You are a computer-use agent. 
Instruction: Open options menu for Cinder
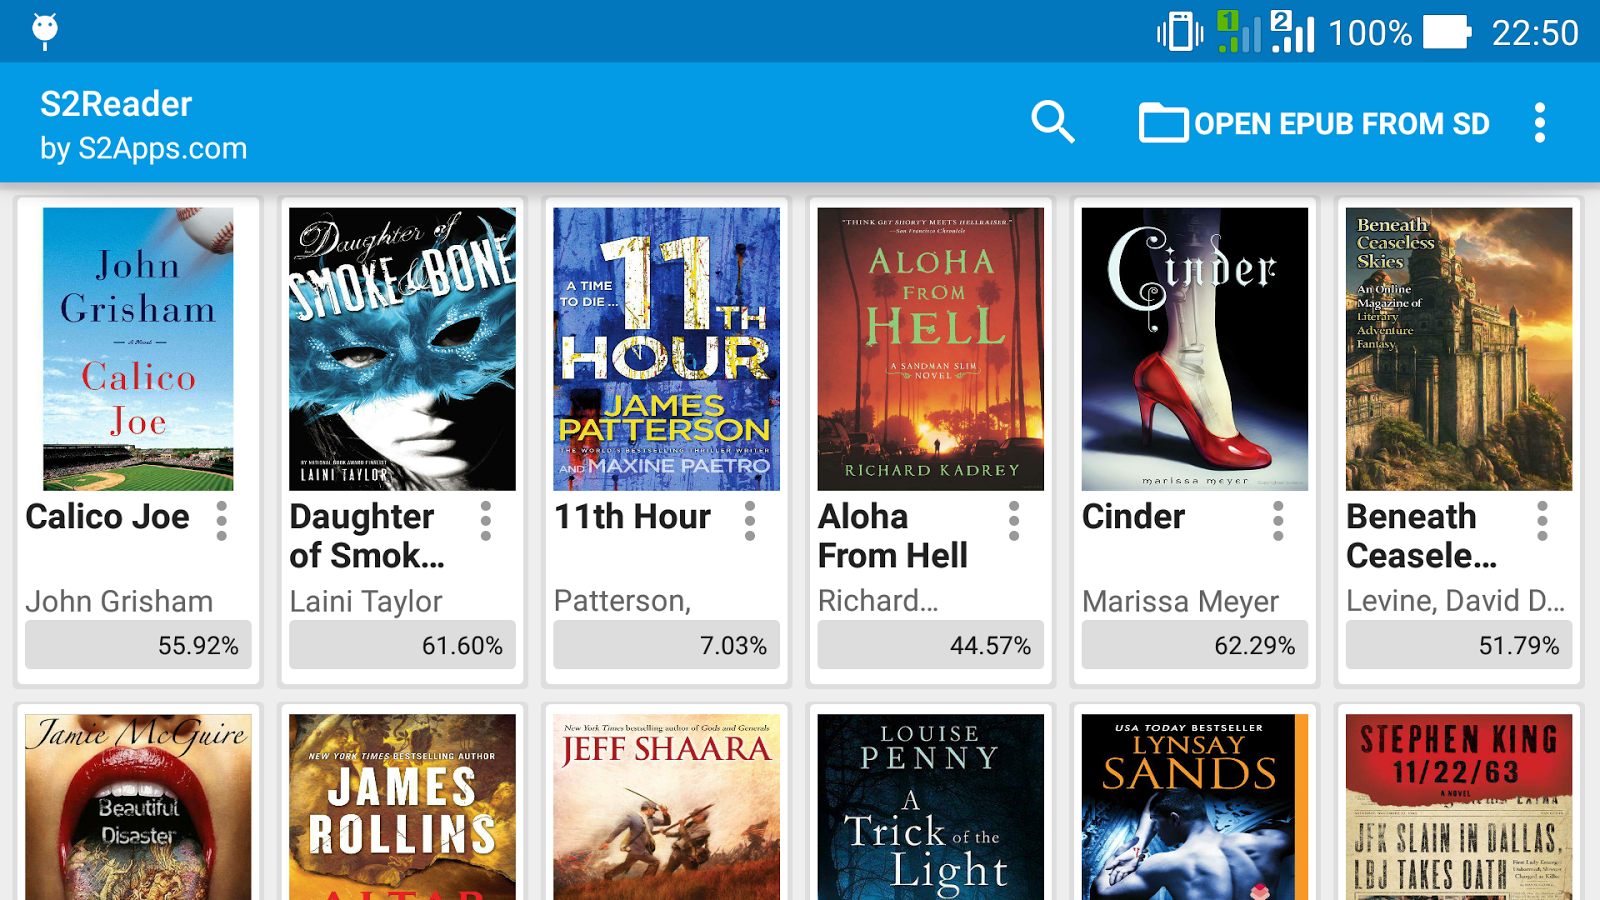click(x=1278, y=521)
